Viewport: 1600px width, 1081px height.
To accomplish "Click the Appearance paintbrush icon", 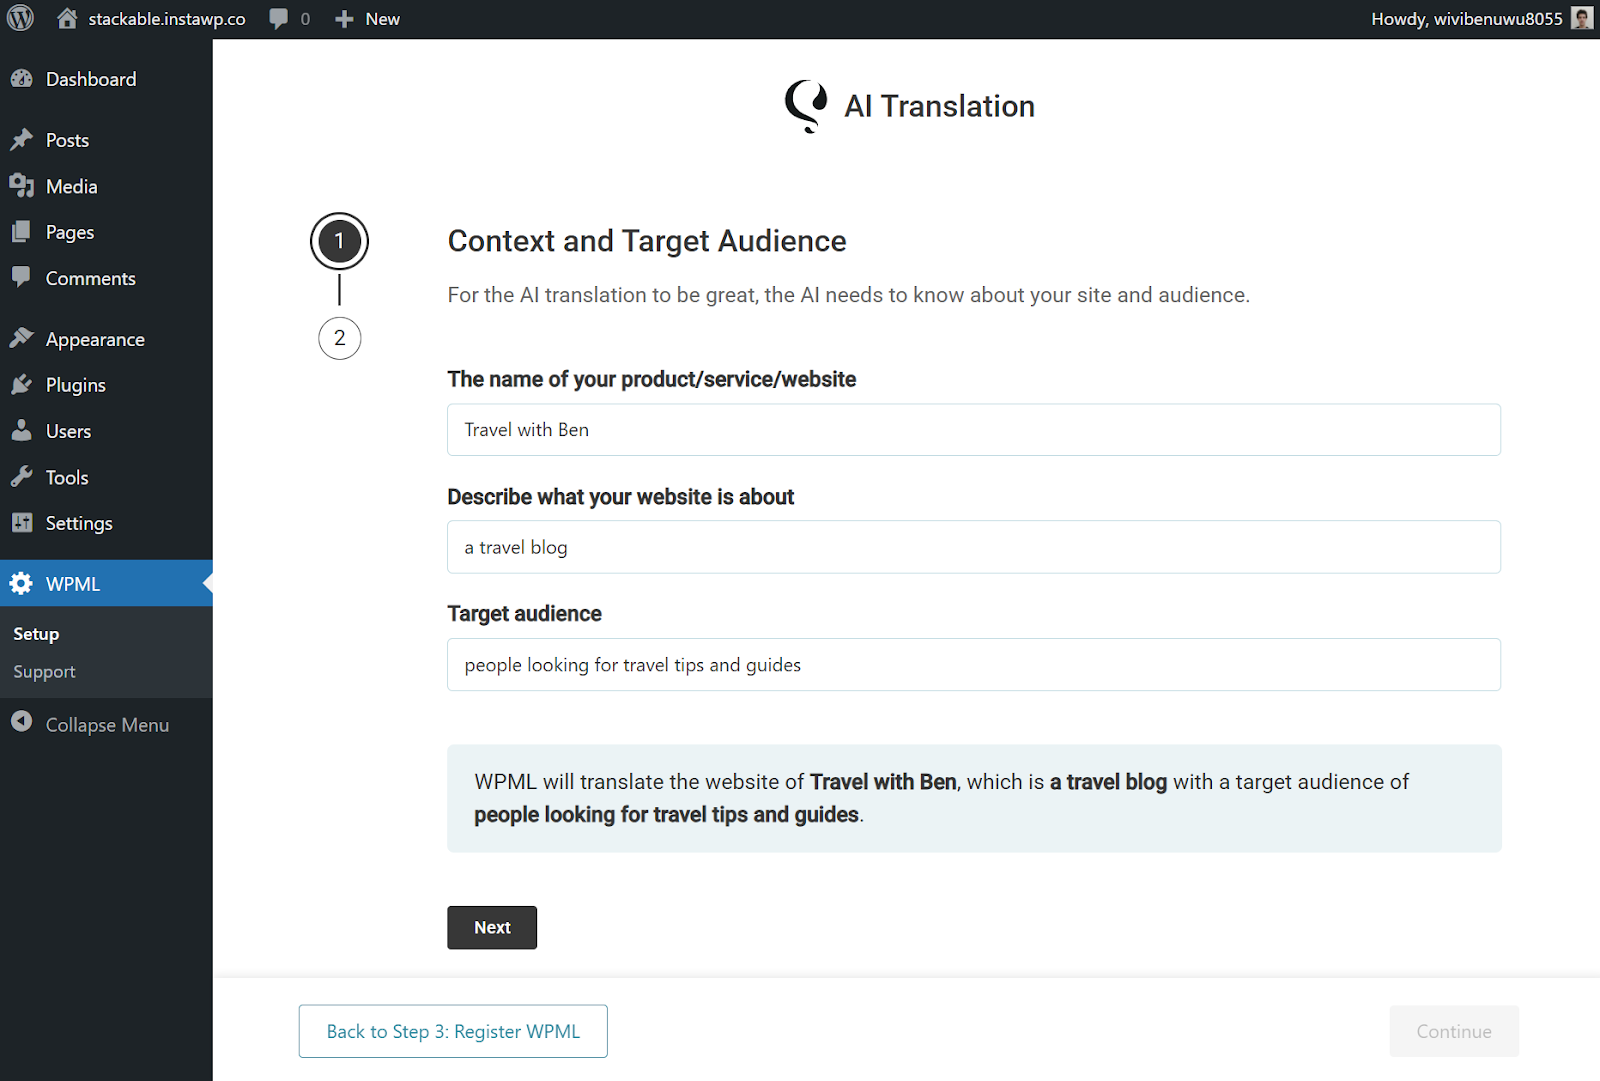I will coord(22,339).
